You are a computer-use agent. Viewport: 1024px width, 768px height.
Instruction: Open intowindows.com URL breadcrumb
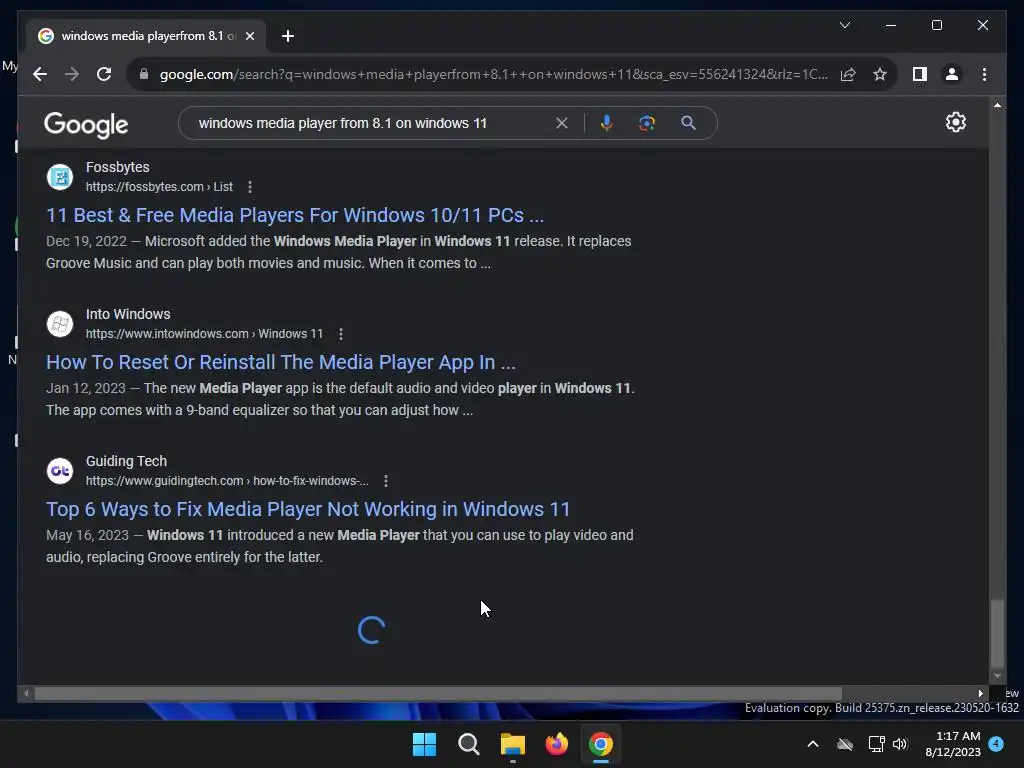[204, 334]
